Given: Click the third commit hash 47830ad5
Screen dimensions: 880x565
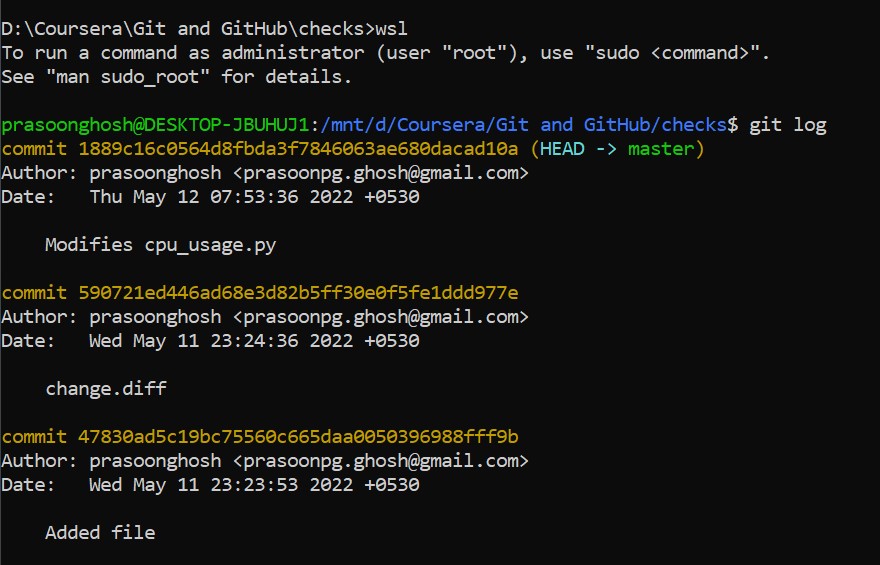Looking at the screenshot, I should pyautogui.click(x=298, y=437).
